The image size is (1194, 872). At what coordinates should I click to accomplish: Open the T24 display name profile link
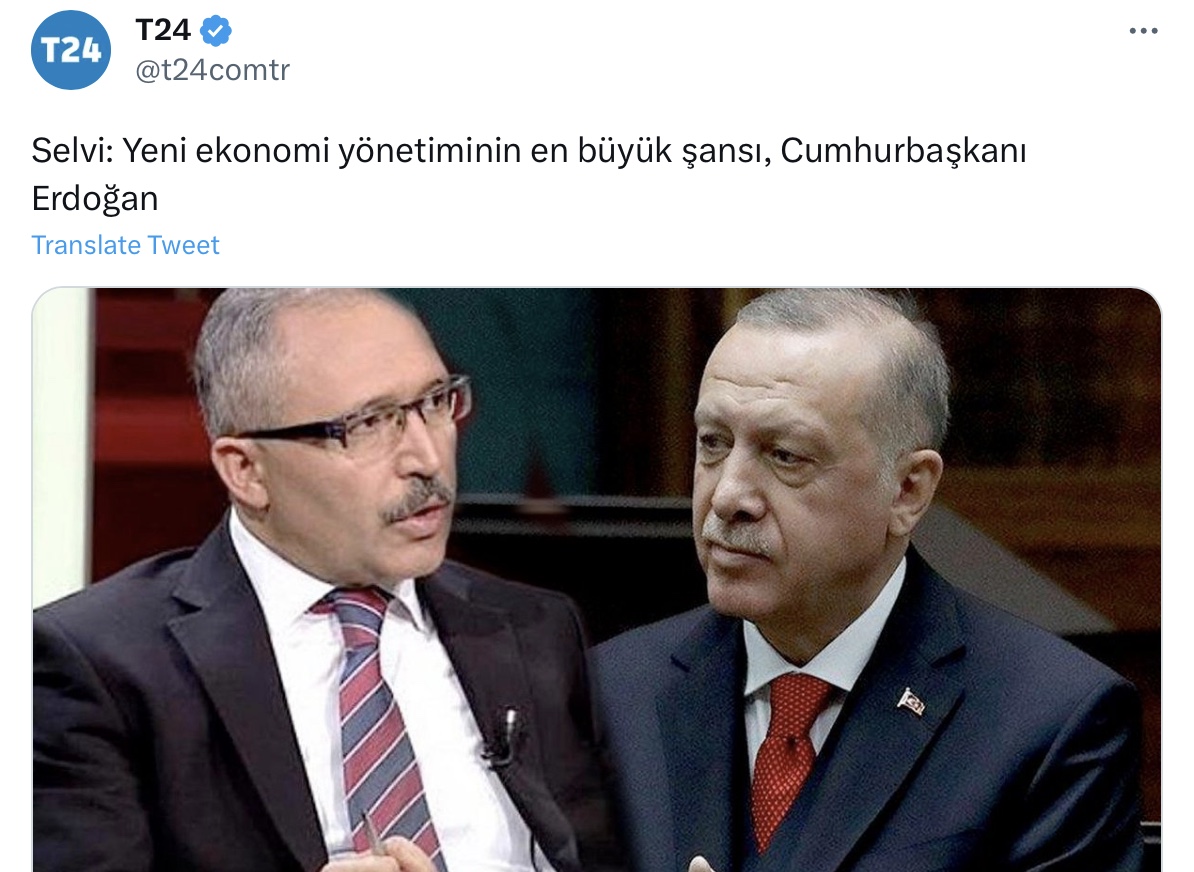pyautogui.click(x=163, y=30)
